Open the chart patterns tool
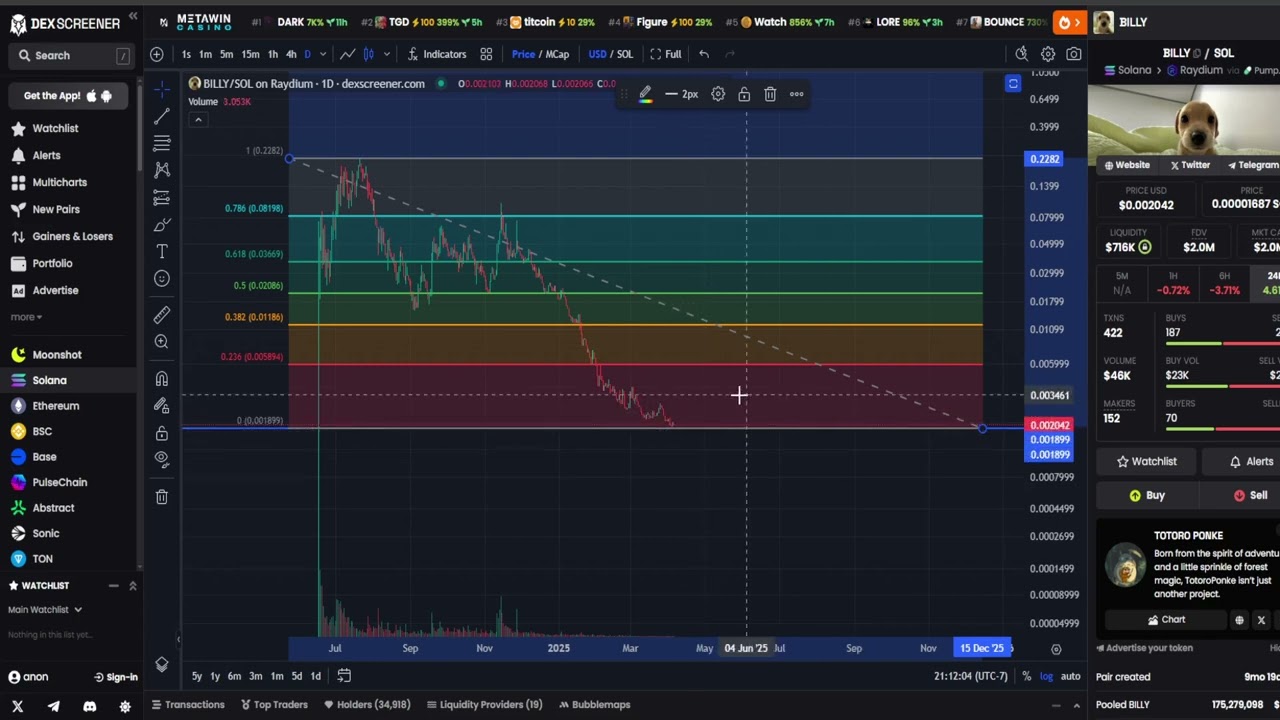This screenshot has width=1280, height=720. coord(162,170)
